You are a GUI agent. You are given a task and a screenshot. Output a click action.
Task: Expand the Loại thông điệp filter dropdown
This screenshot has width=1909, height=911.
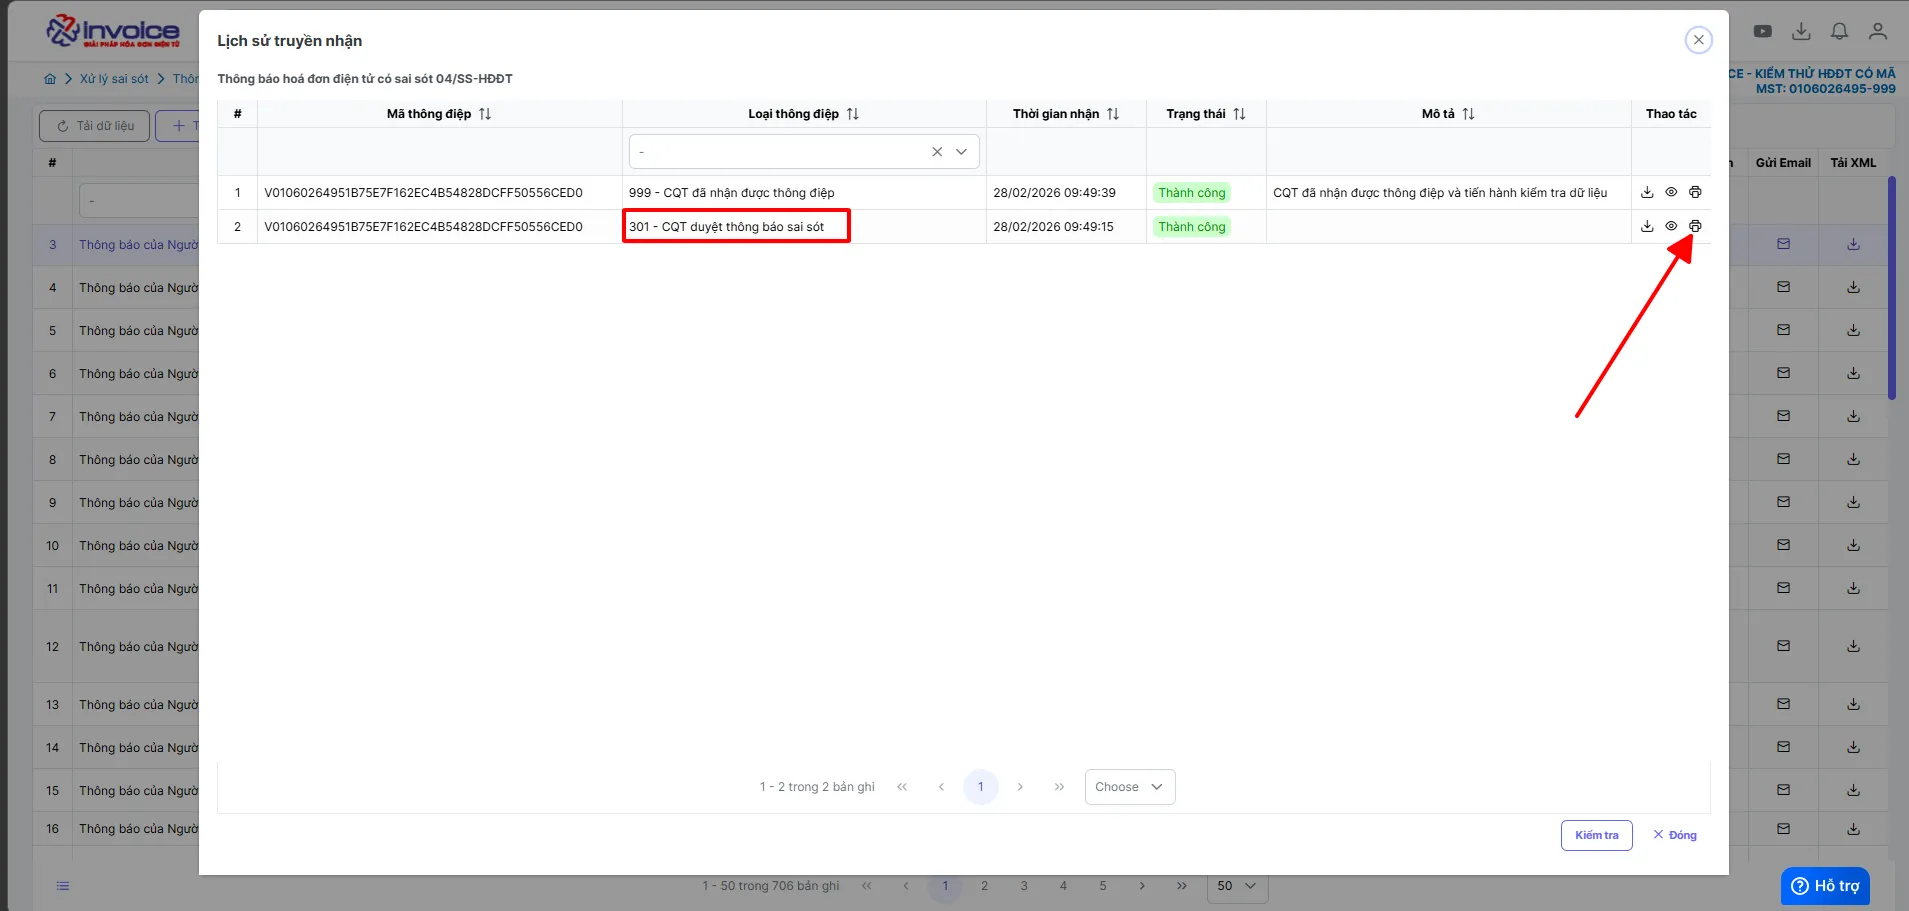pyautogui.click(x=961, y=152)
